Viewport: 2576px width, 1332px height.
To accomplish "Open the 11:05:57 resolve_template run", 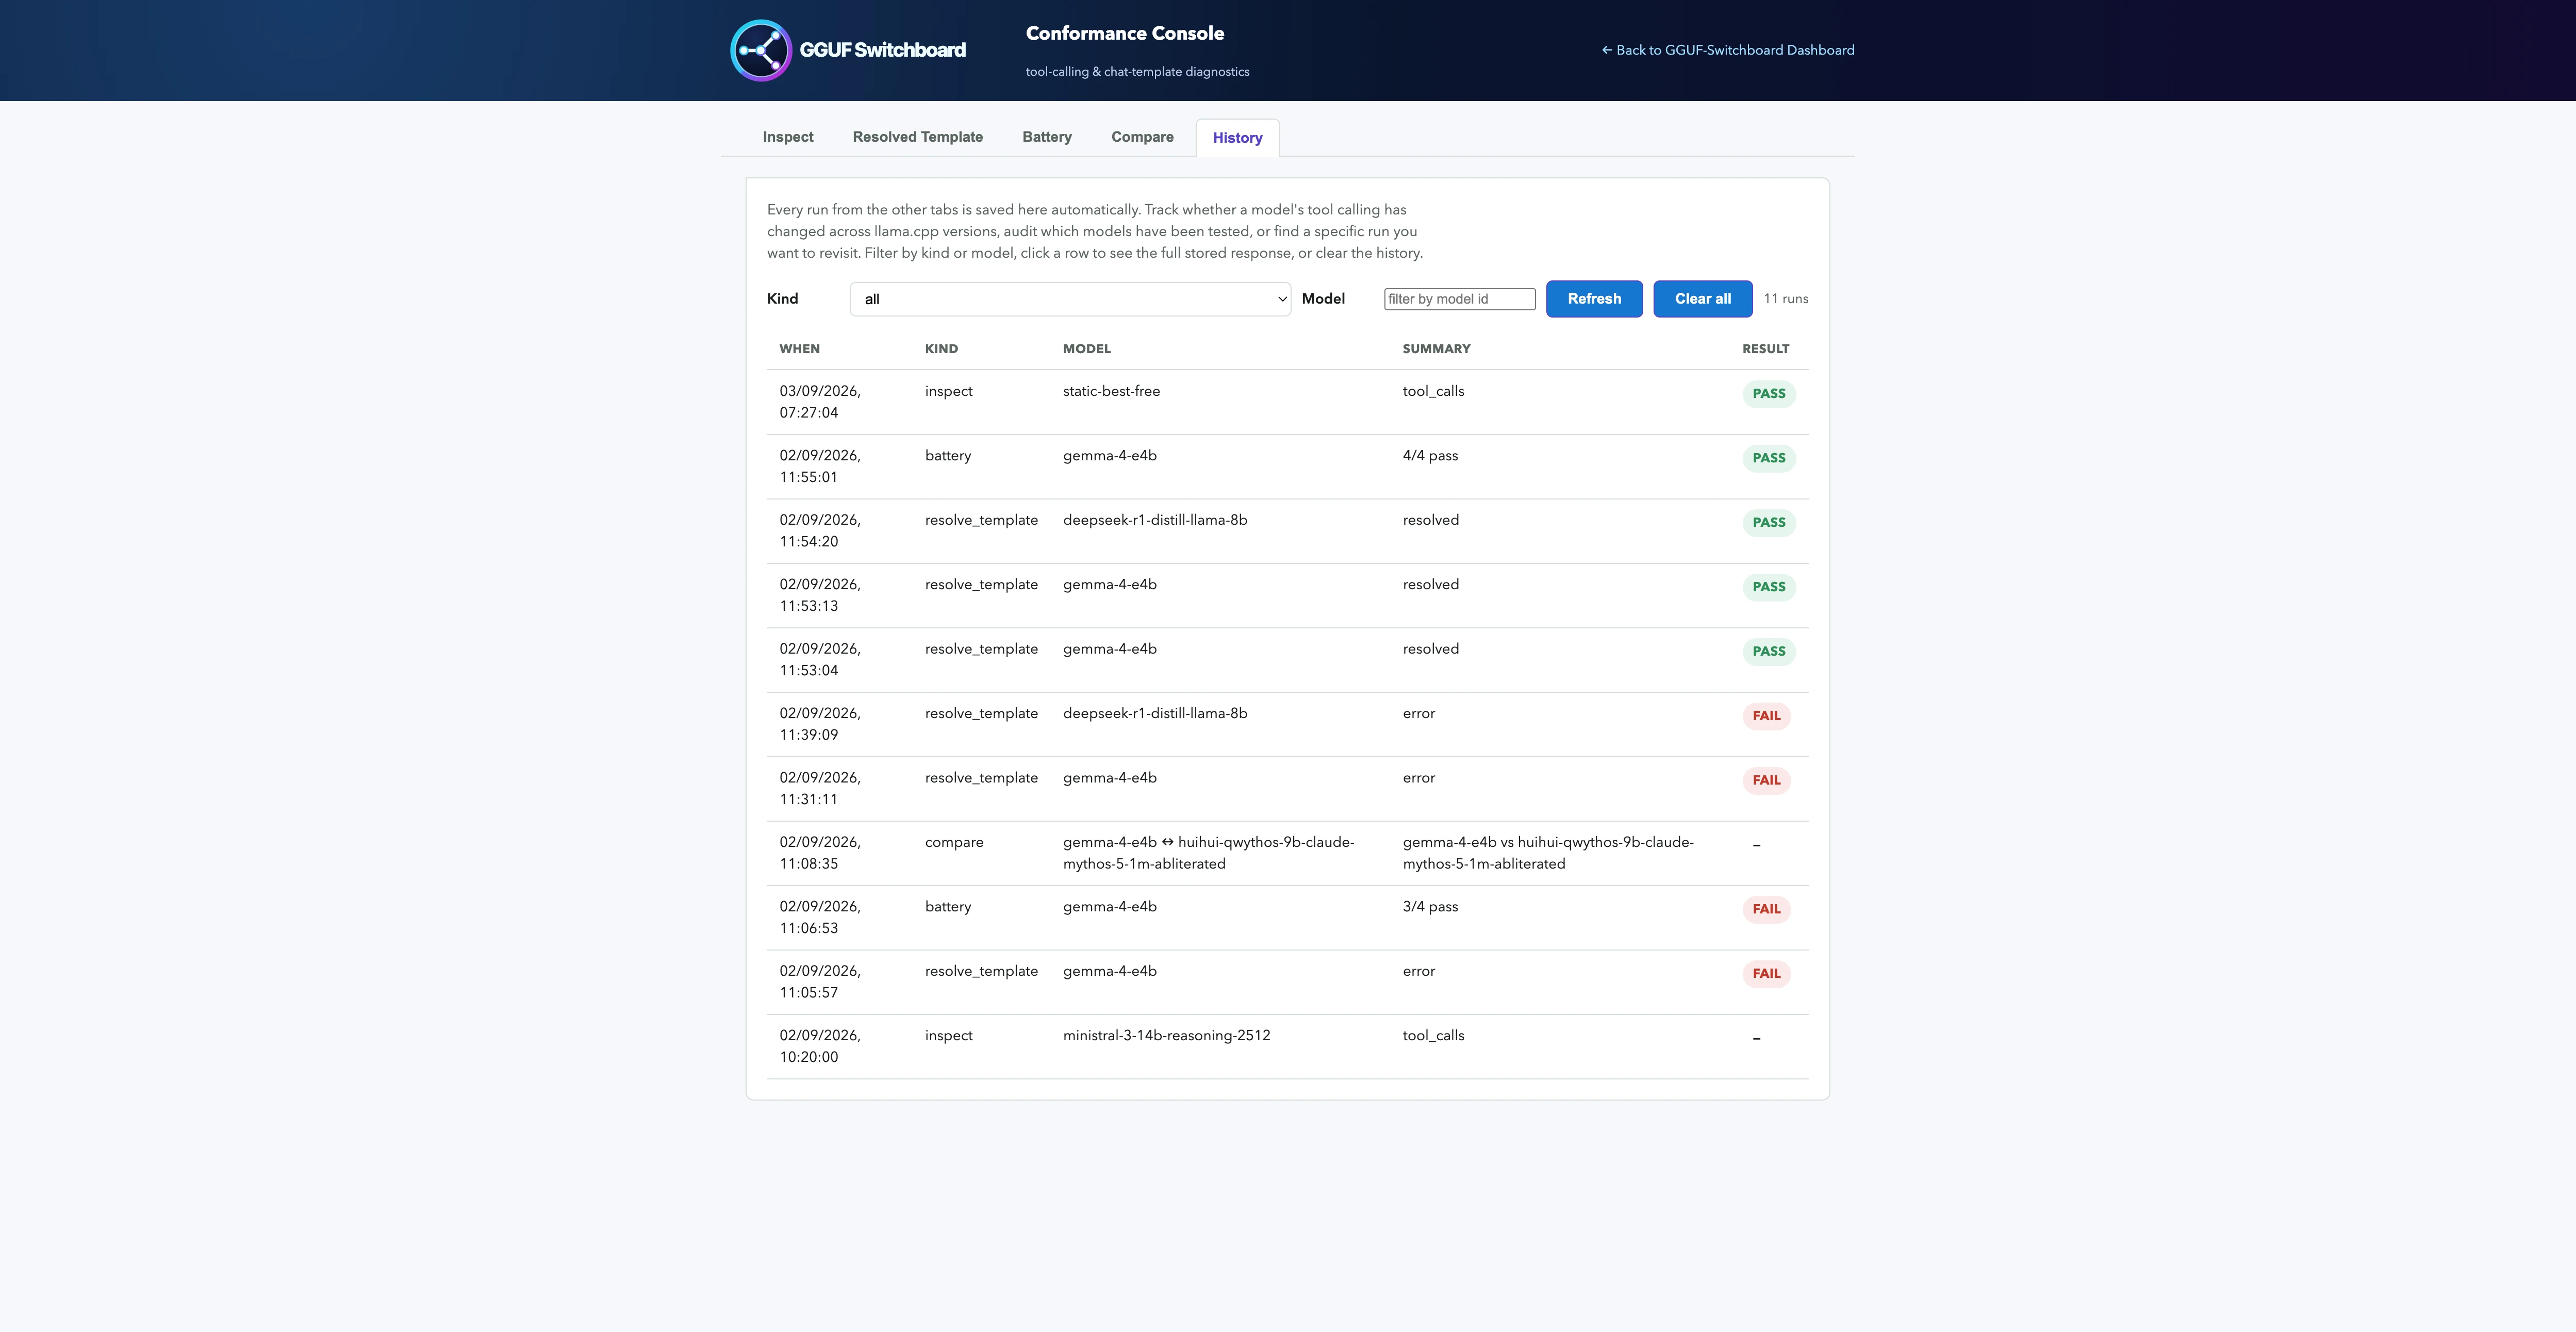I will click(x=1287, y=982).
